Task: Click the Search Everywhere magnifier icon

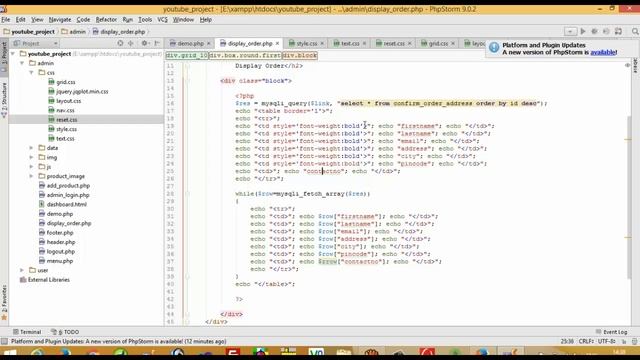Action: click(x=635, y=31)
